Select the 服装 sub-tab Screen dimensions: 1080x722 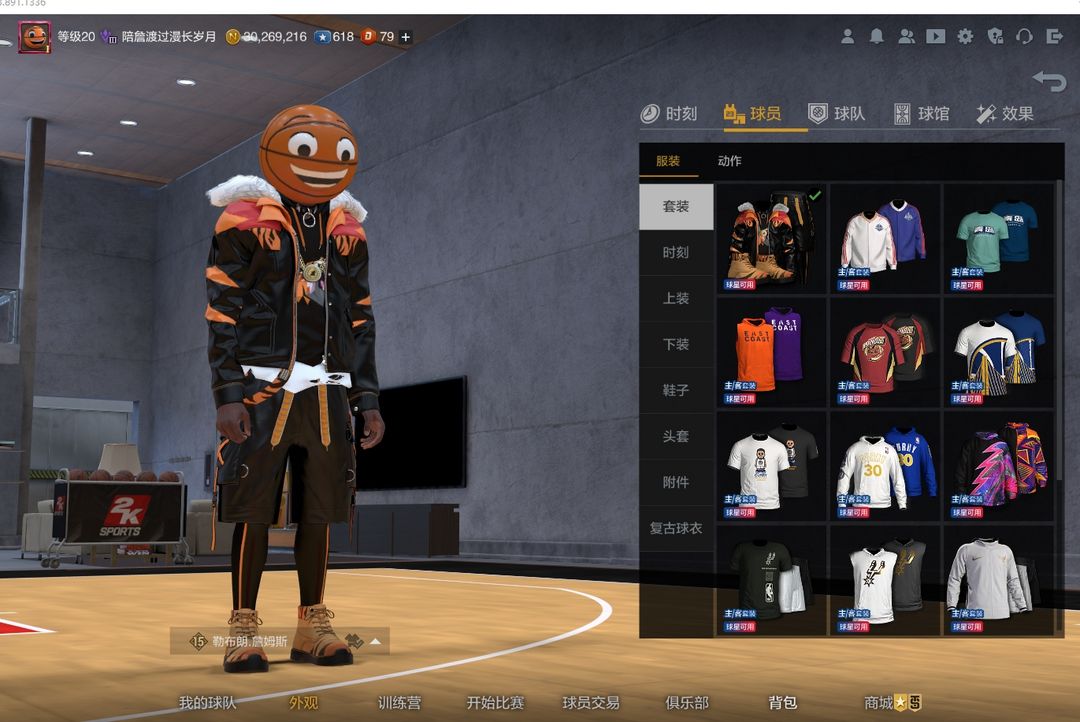(x=668, y=161)
